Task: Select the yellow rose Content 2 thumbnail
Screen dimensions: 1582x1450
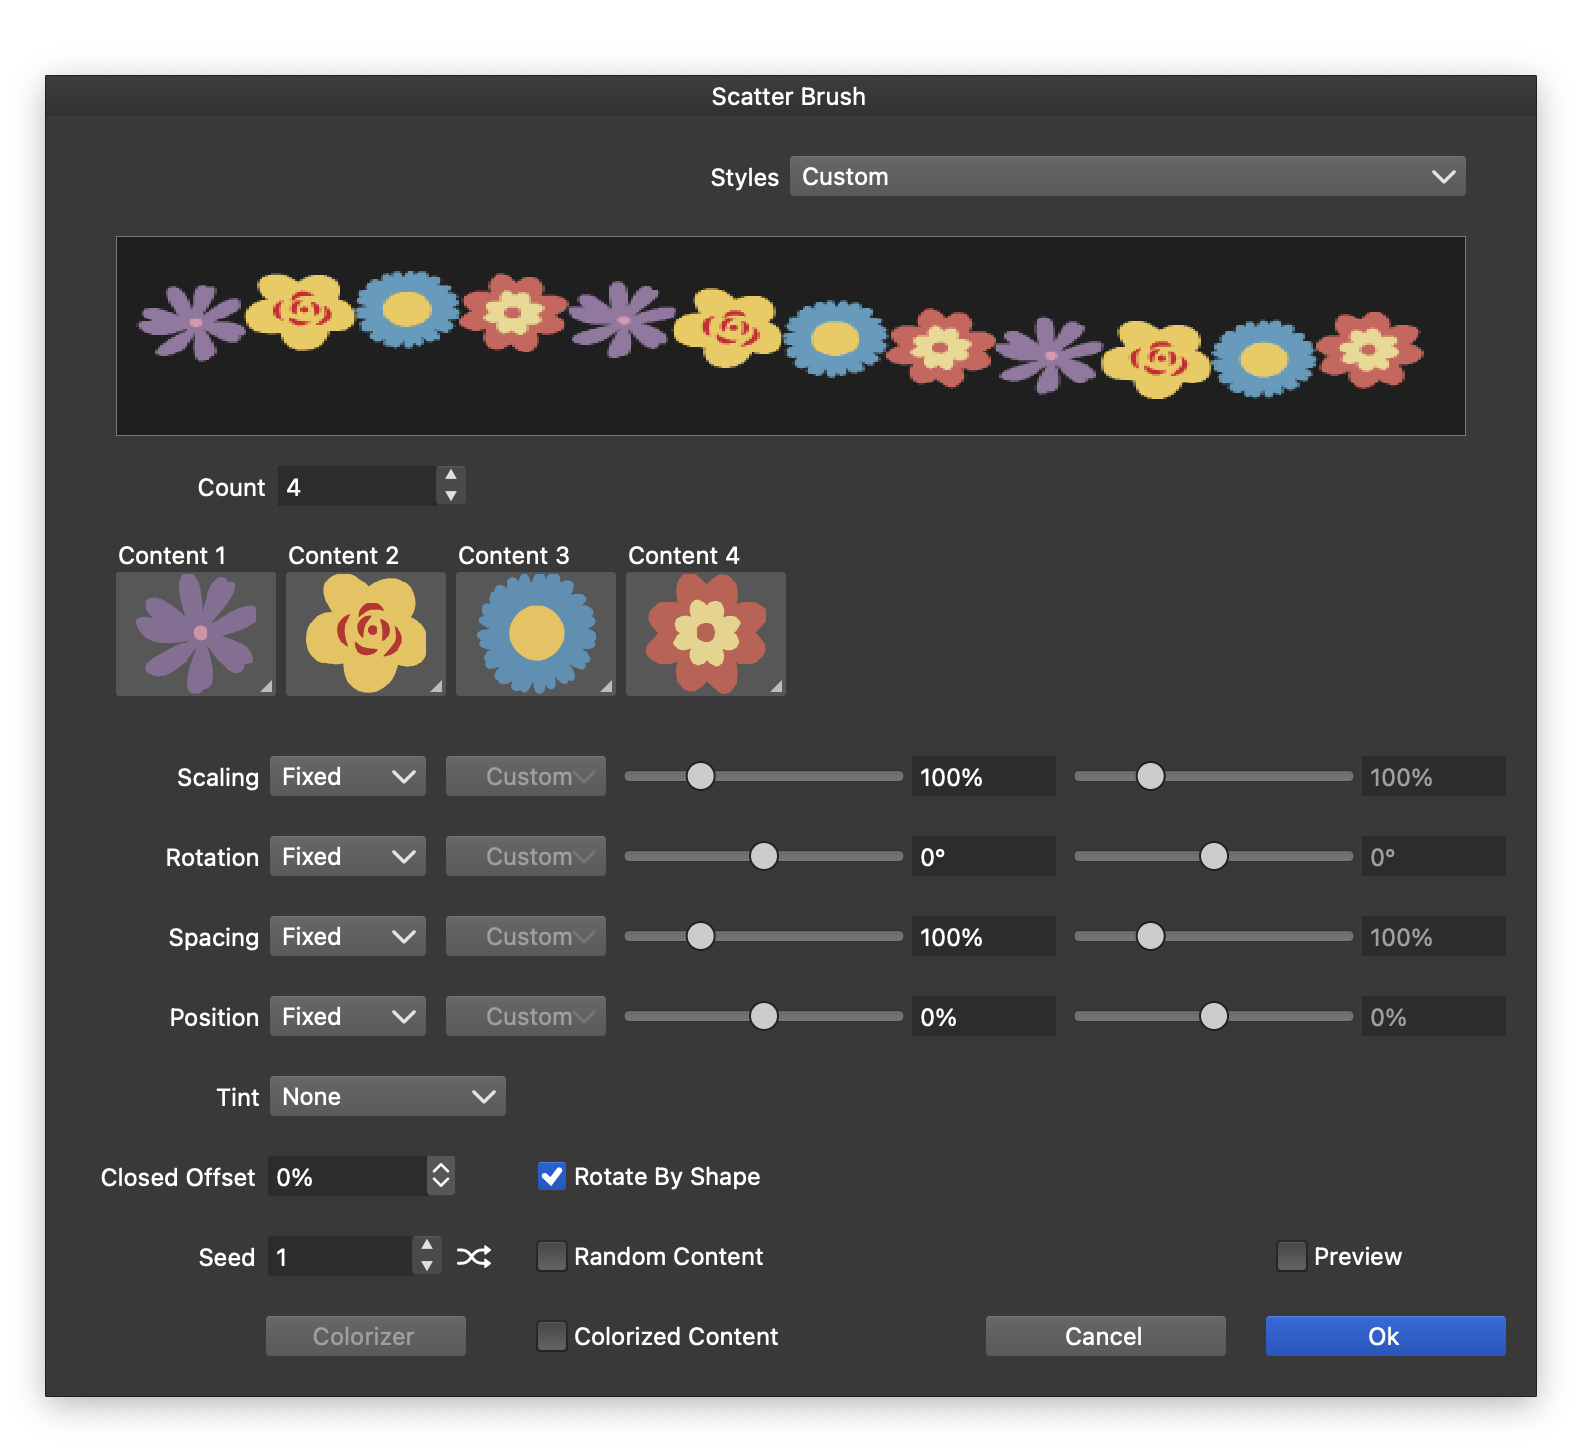Action: (366, 634)
